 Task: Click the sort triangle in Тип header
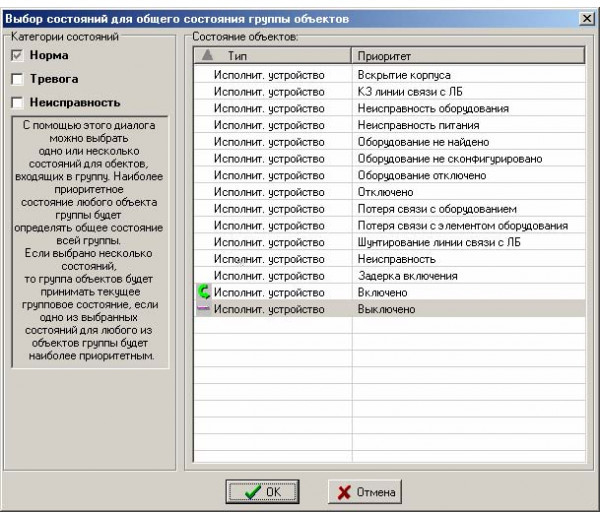207,56
